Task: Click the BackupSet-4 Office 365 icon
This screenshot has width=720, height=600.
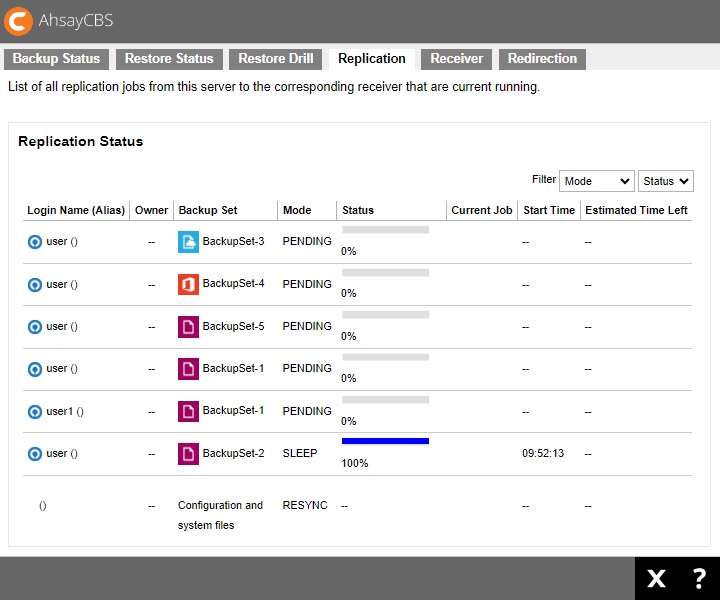Action: [188, 284]
